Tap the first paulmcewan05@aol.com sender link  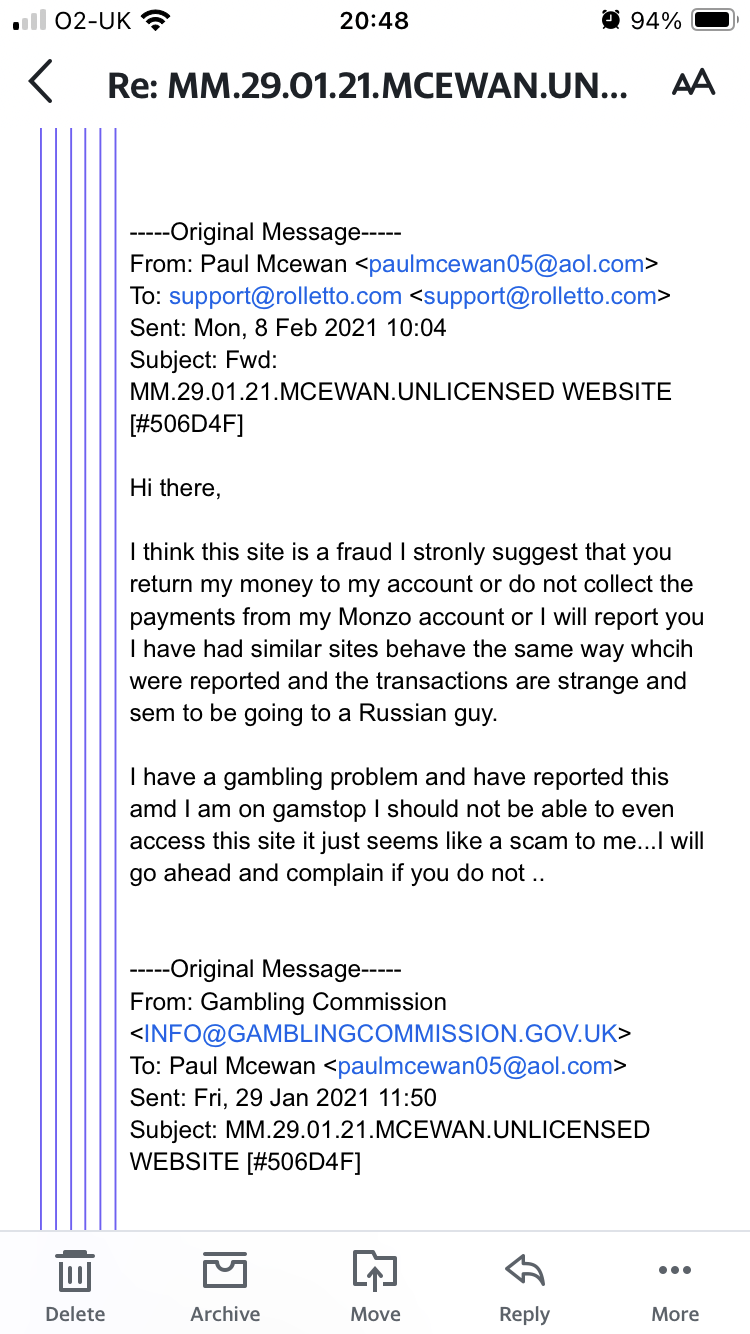coord(507,265)
